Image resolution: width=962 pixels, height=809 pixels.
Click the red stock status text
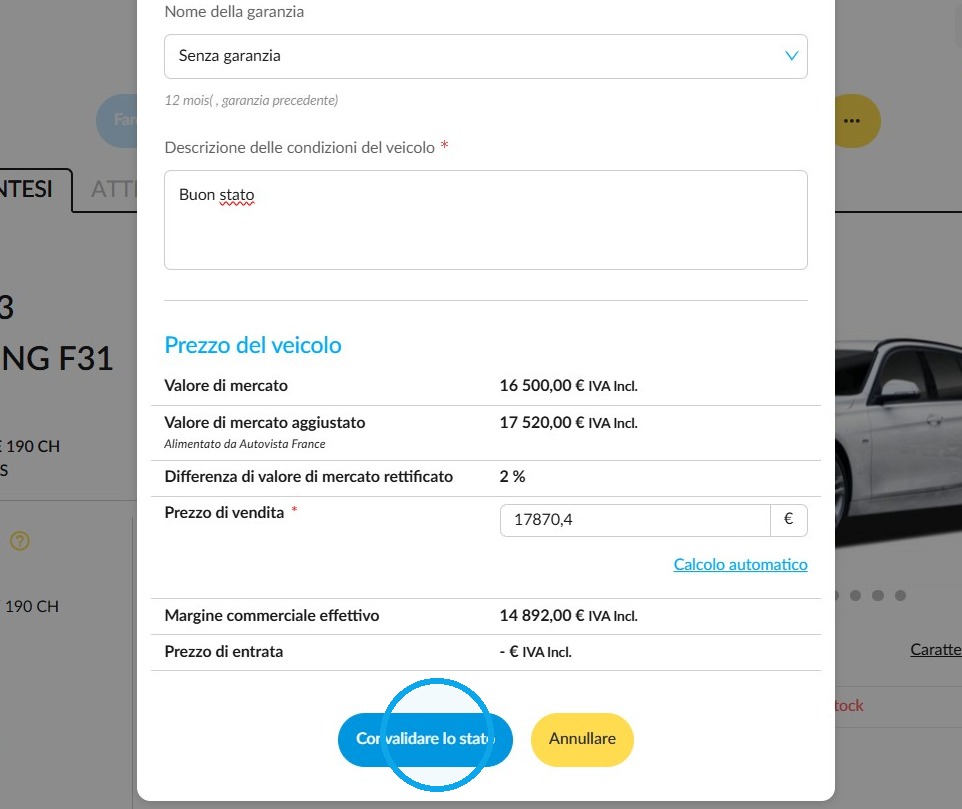coord(849,705)
